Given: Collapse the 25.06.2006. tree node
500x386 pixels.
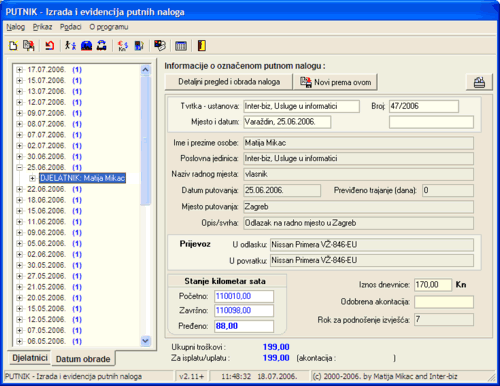Looking at the screenshot, I should [20, 167].
